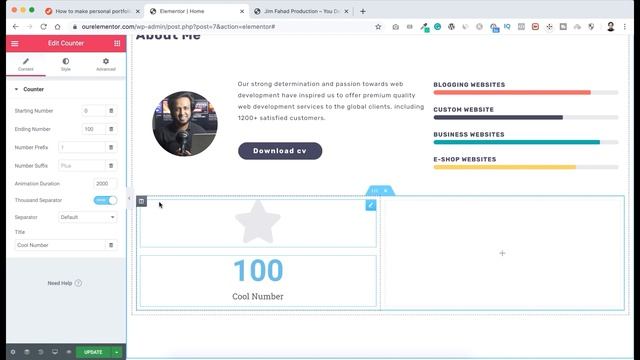The image size is (640, 360).
Task: Click the Number Prefix field
Action: (x=82, y=147)
